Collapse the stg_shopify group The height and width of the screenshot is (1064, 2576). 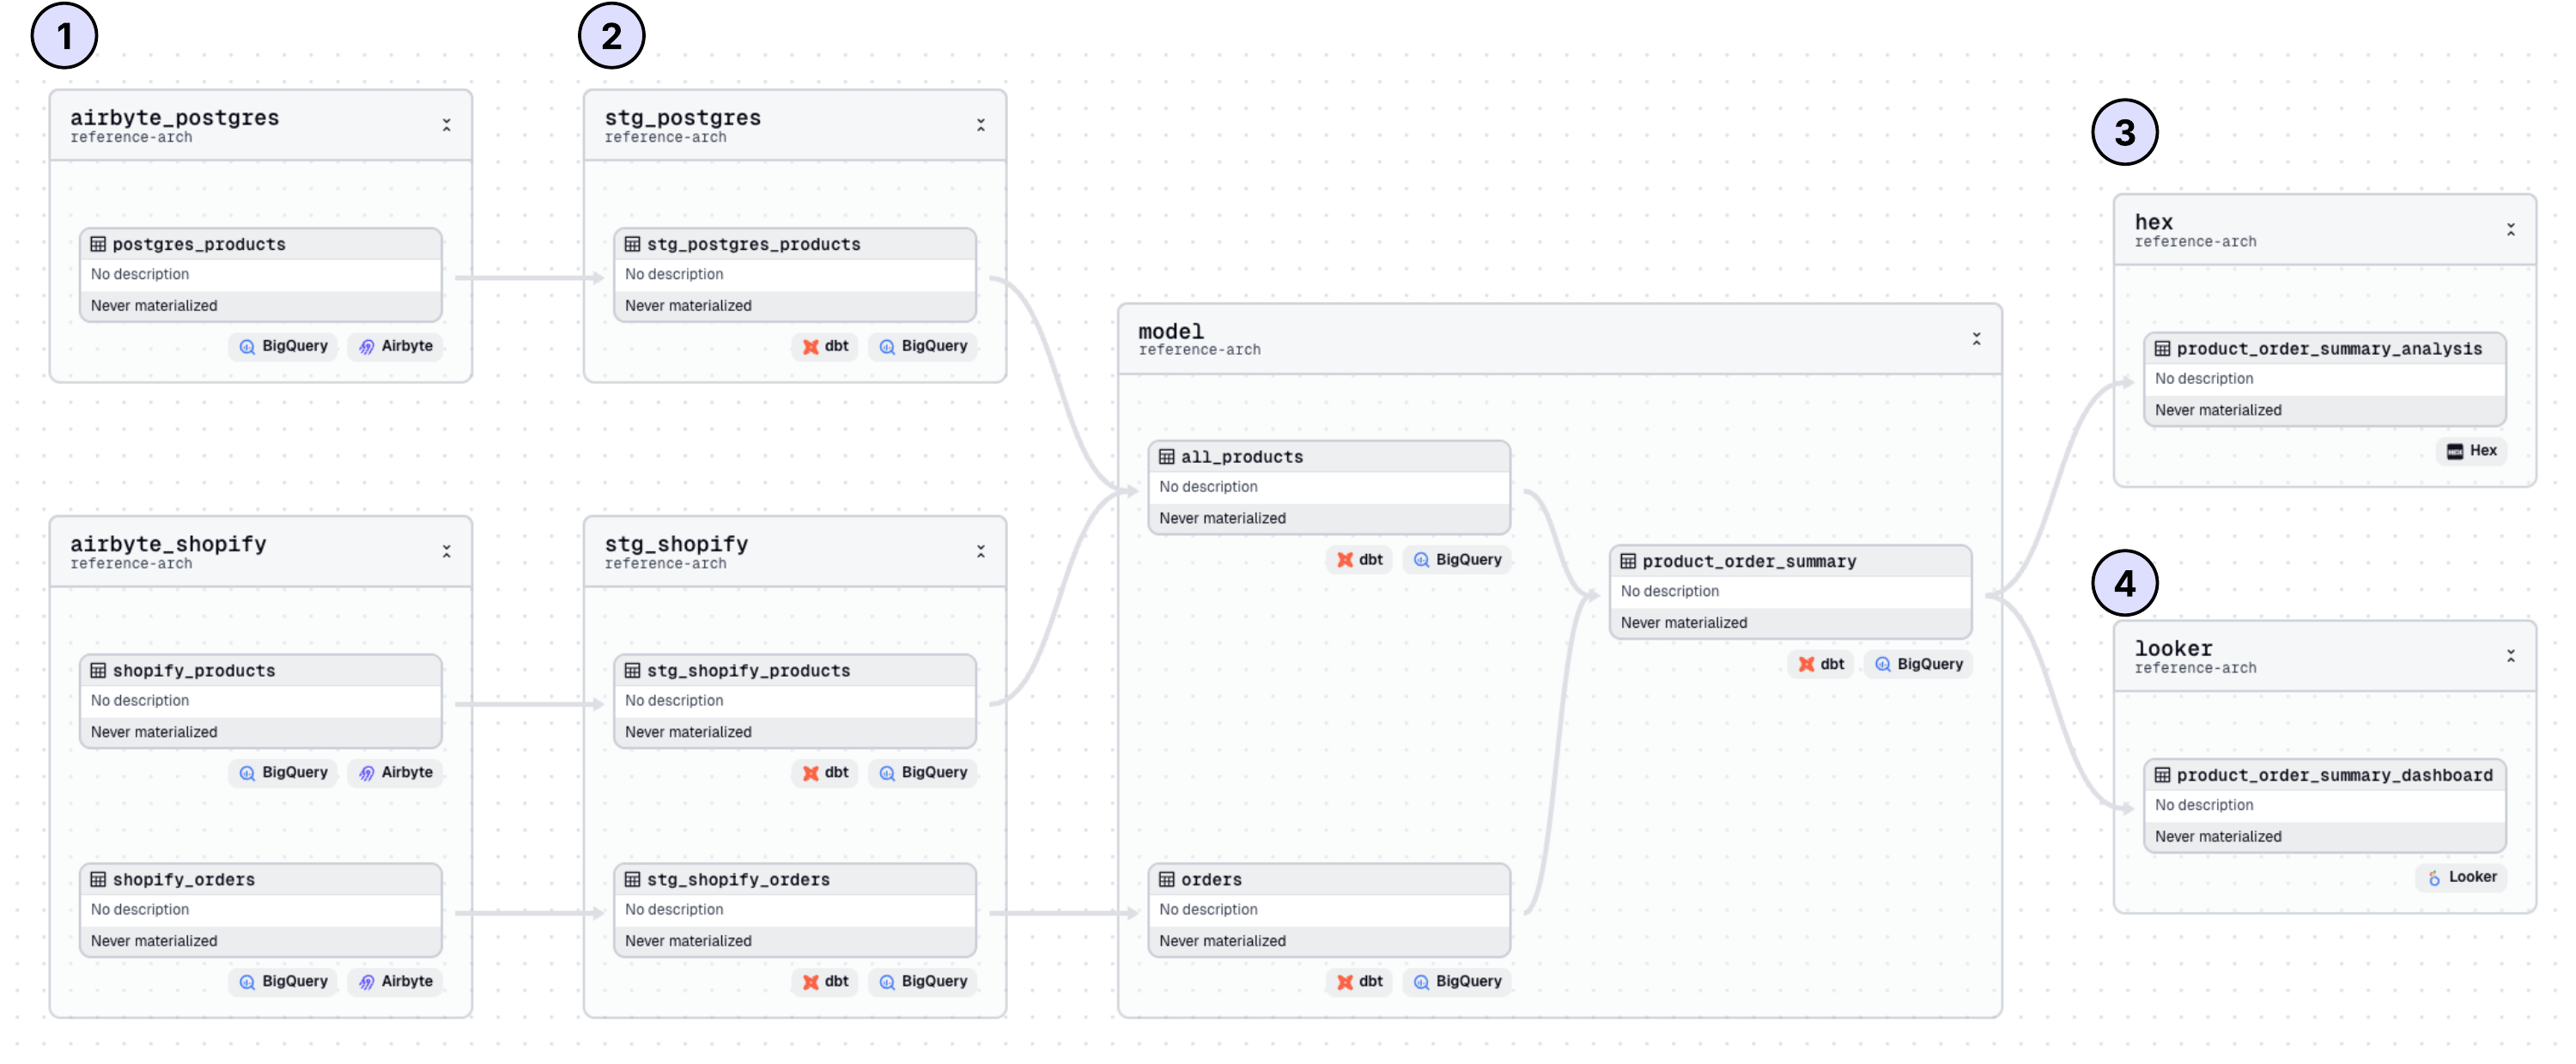(980, 551)
